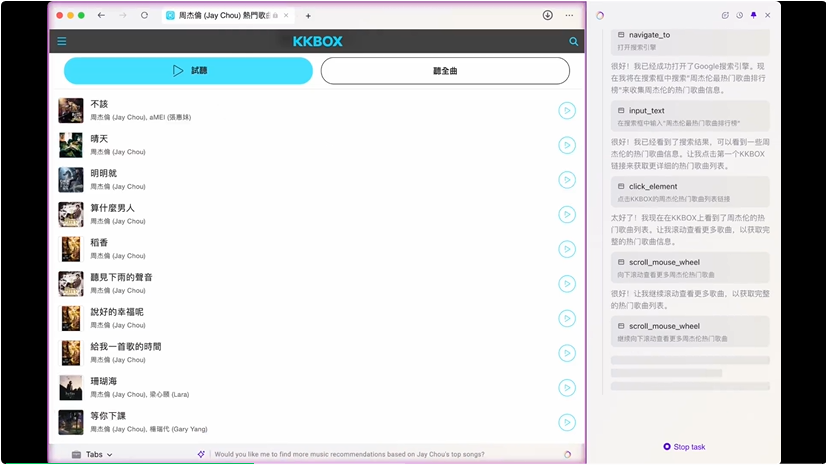
Task: Expand the input_text step card
Action: (690, 116)
